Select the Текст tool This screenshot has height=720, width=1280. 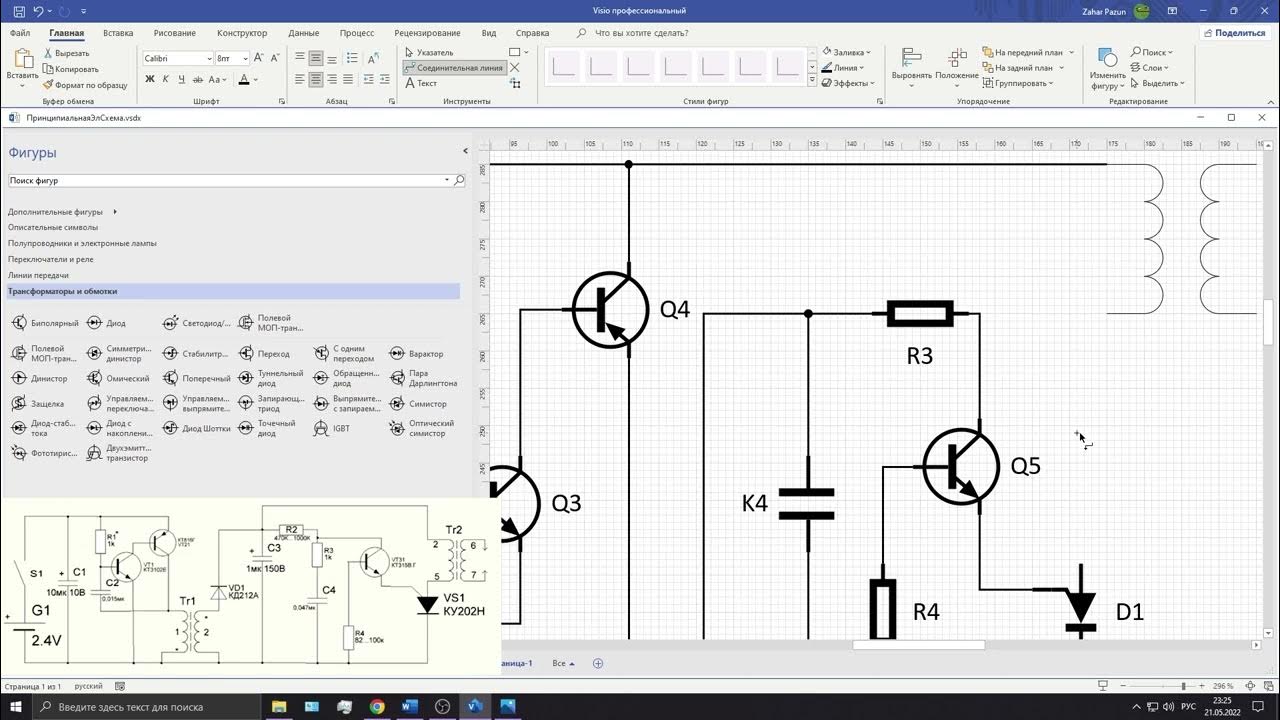pyautogui.click(x=421, y=83)
